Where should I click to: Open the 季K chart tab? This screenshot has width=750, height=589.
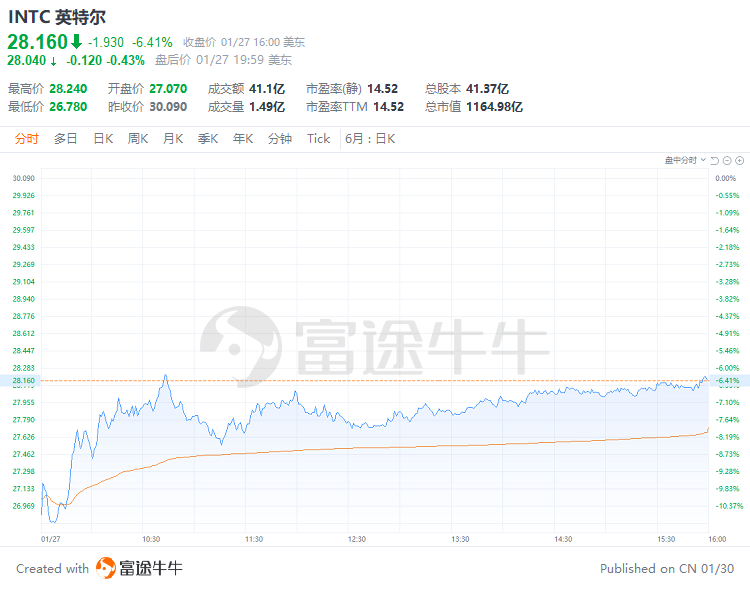click(x=208, y=139)
